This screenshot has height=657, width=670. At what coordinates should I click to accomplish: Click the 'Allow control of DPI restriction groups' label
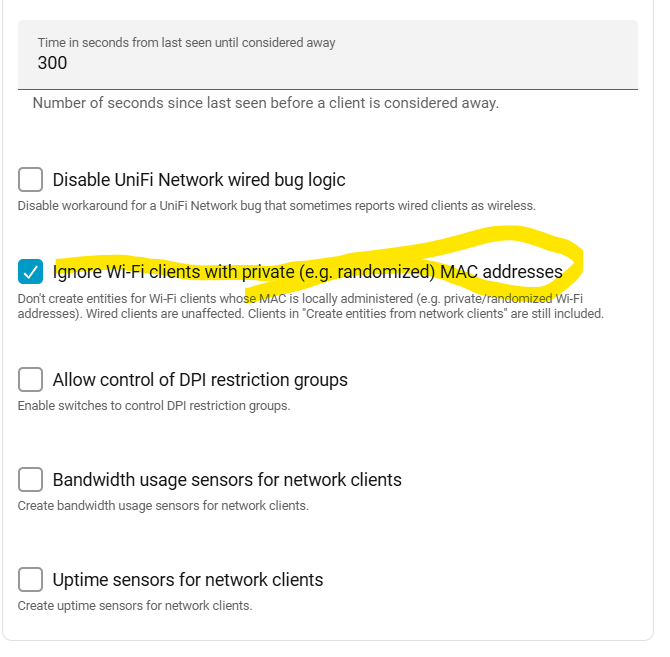pos(200,380)
